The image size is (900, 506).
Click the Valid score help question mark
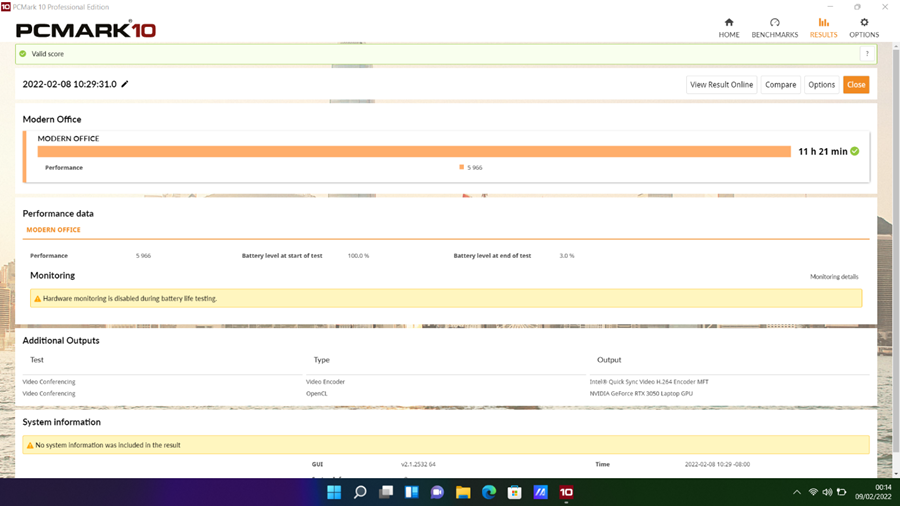point(866,54)
